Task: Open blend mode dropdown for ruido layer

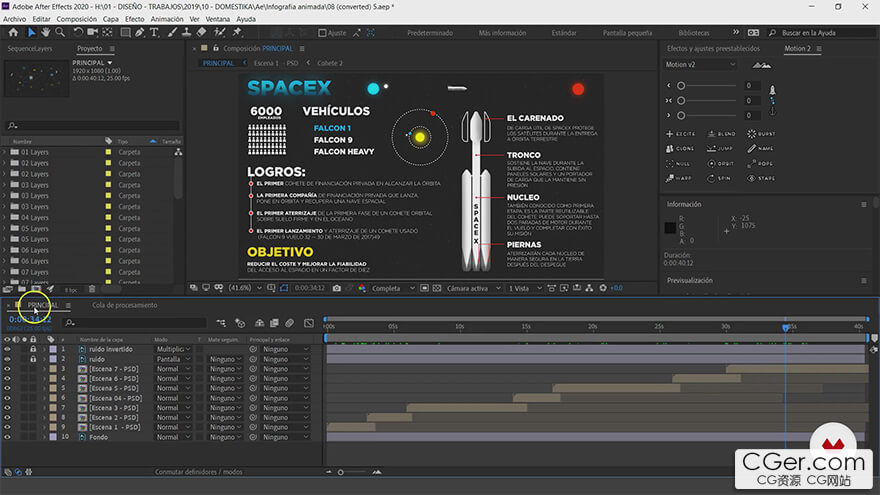Action: click(x=174, y=359)
